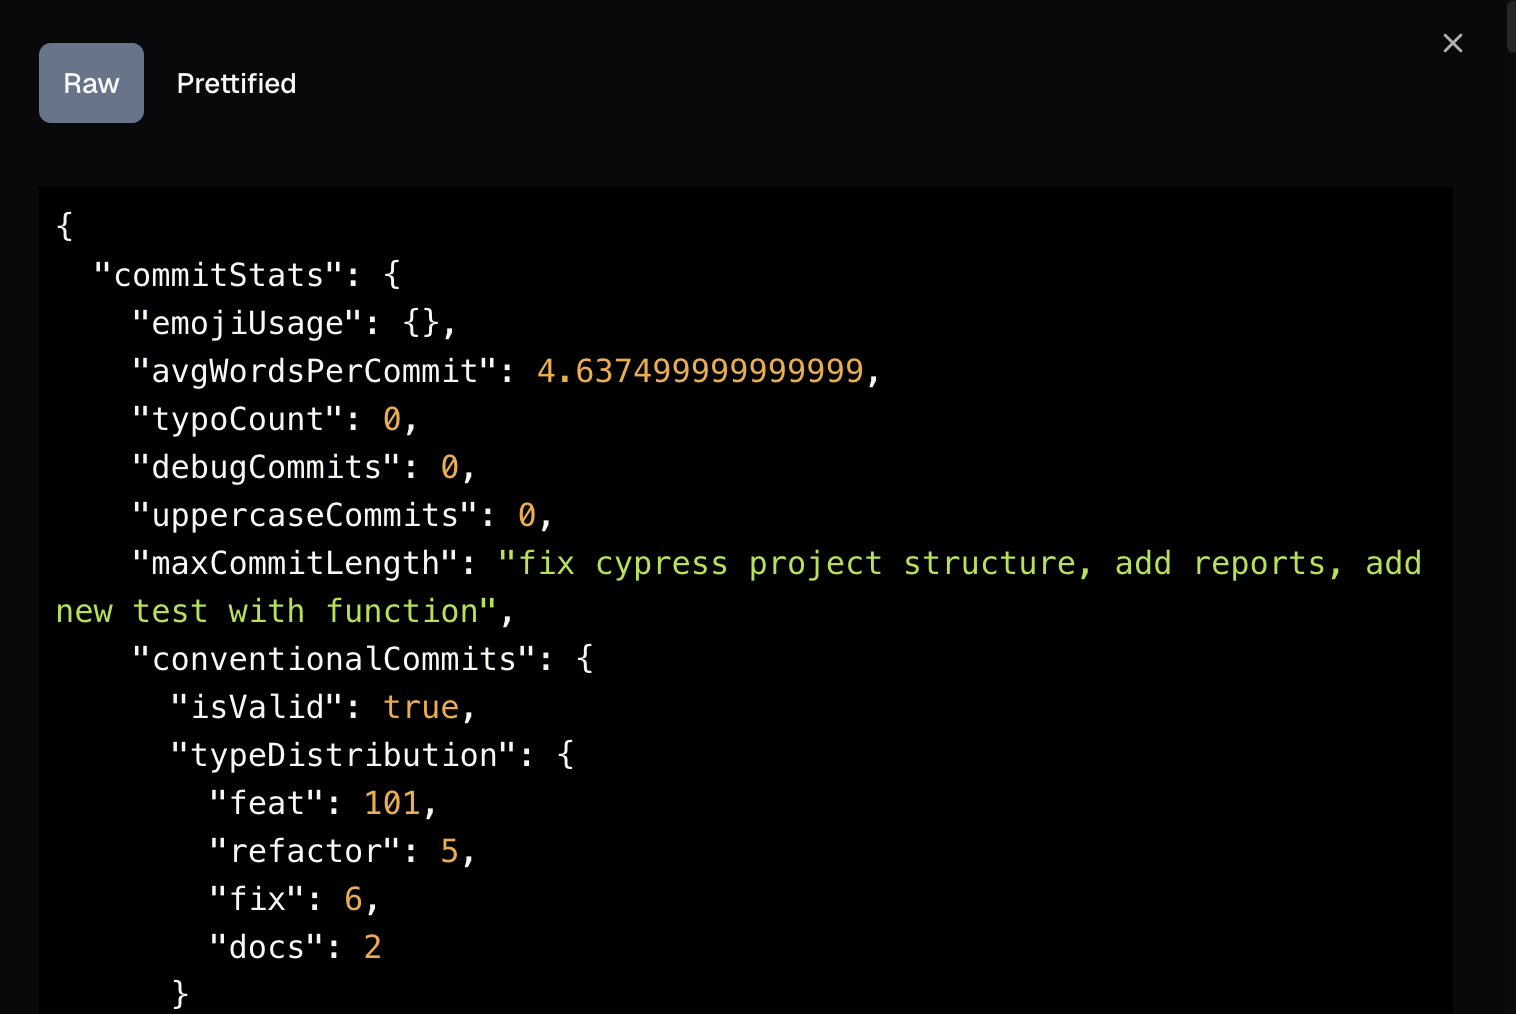Viewport: 1516px width, 1014px height.
Task: Select the avgWordsPerCommit number value
Action: 700,370
